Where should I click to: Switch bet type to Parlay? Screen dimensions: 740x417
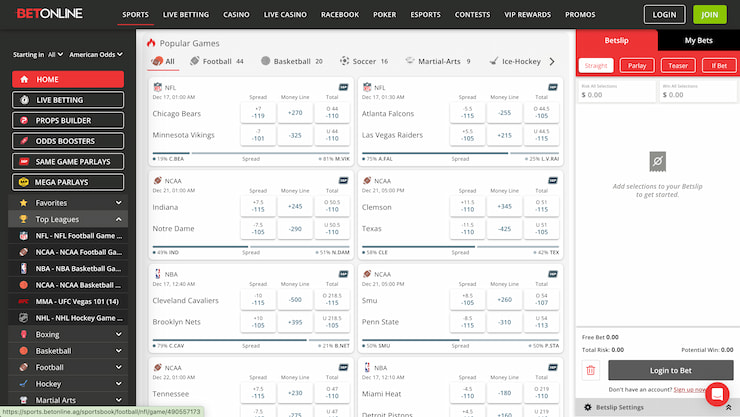(637, 65)
